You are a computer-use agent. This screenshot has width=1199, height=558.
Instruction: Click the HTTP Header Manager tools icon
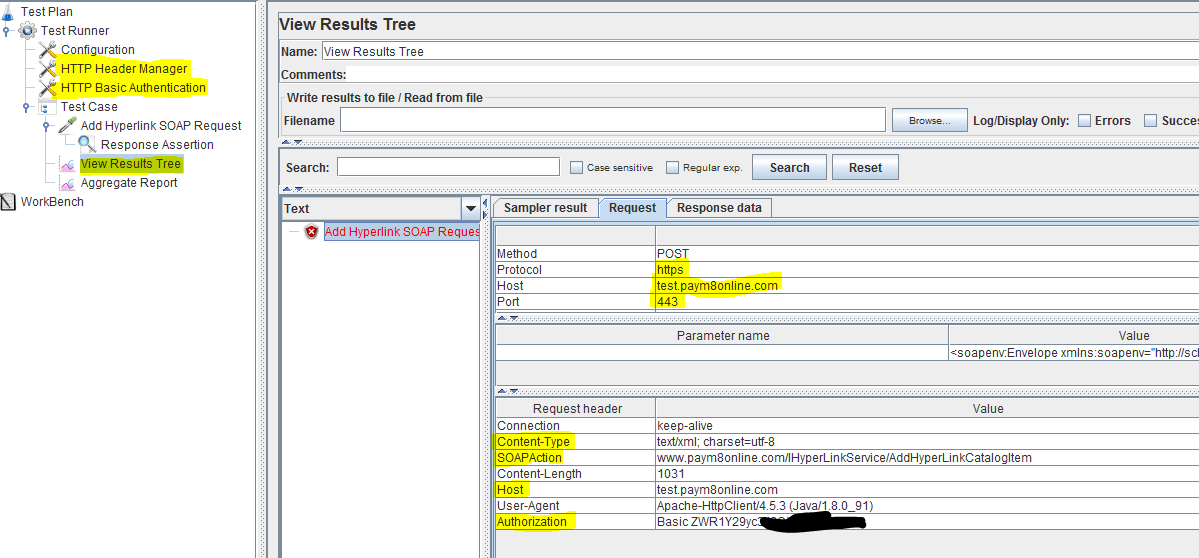coord(47,69)
